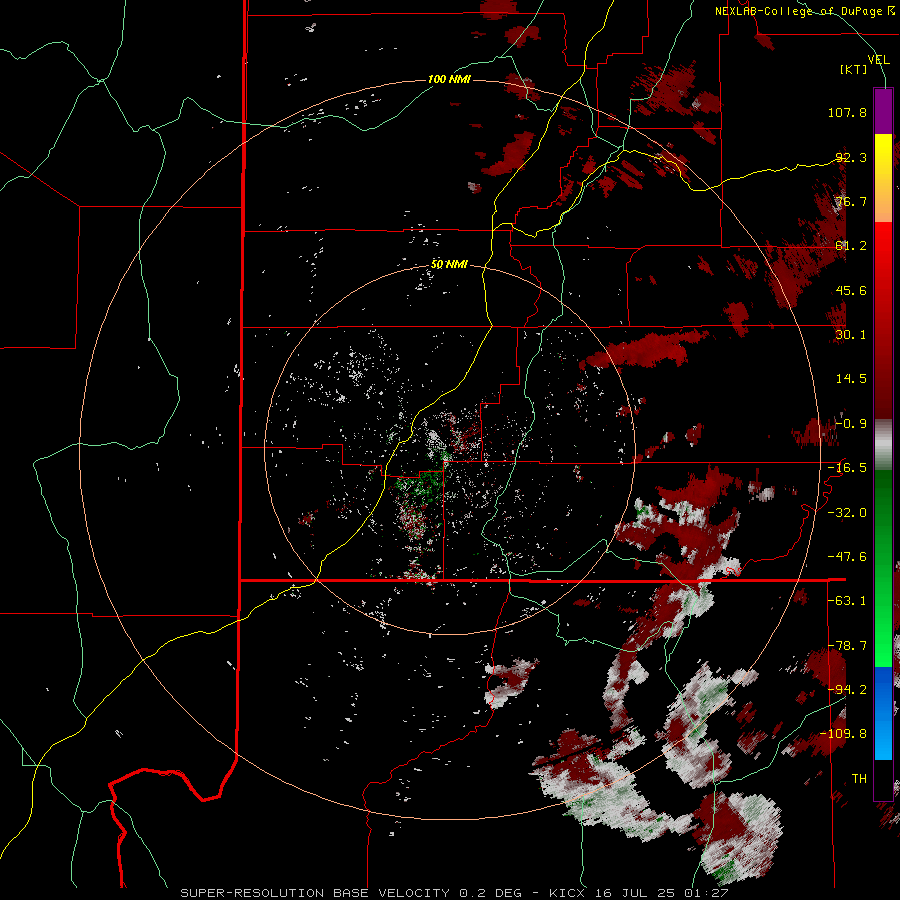Select the -32.0 scale value
900x900 pixels.
[x=847, y=513]
